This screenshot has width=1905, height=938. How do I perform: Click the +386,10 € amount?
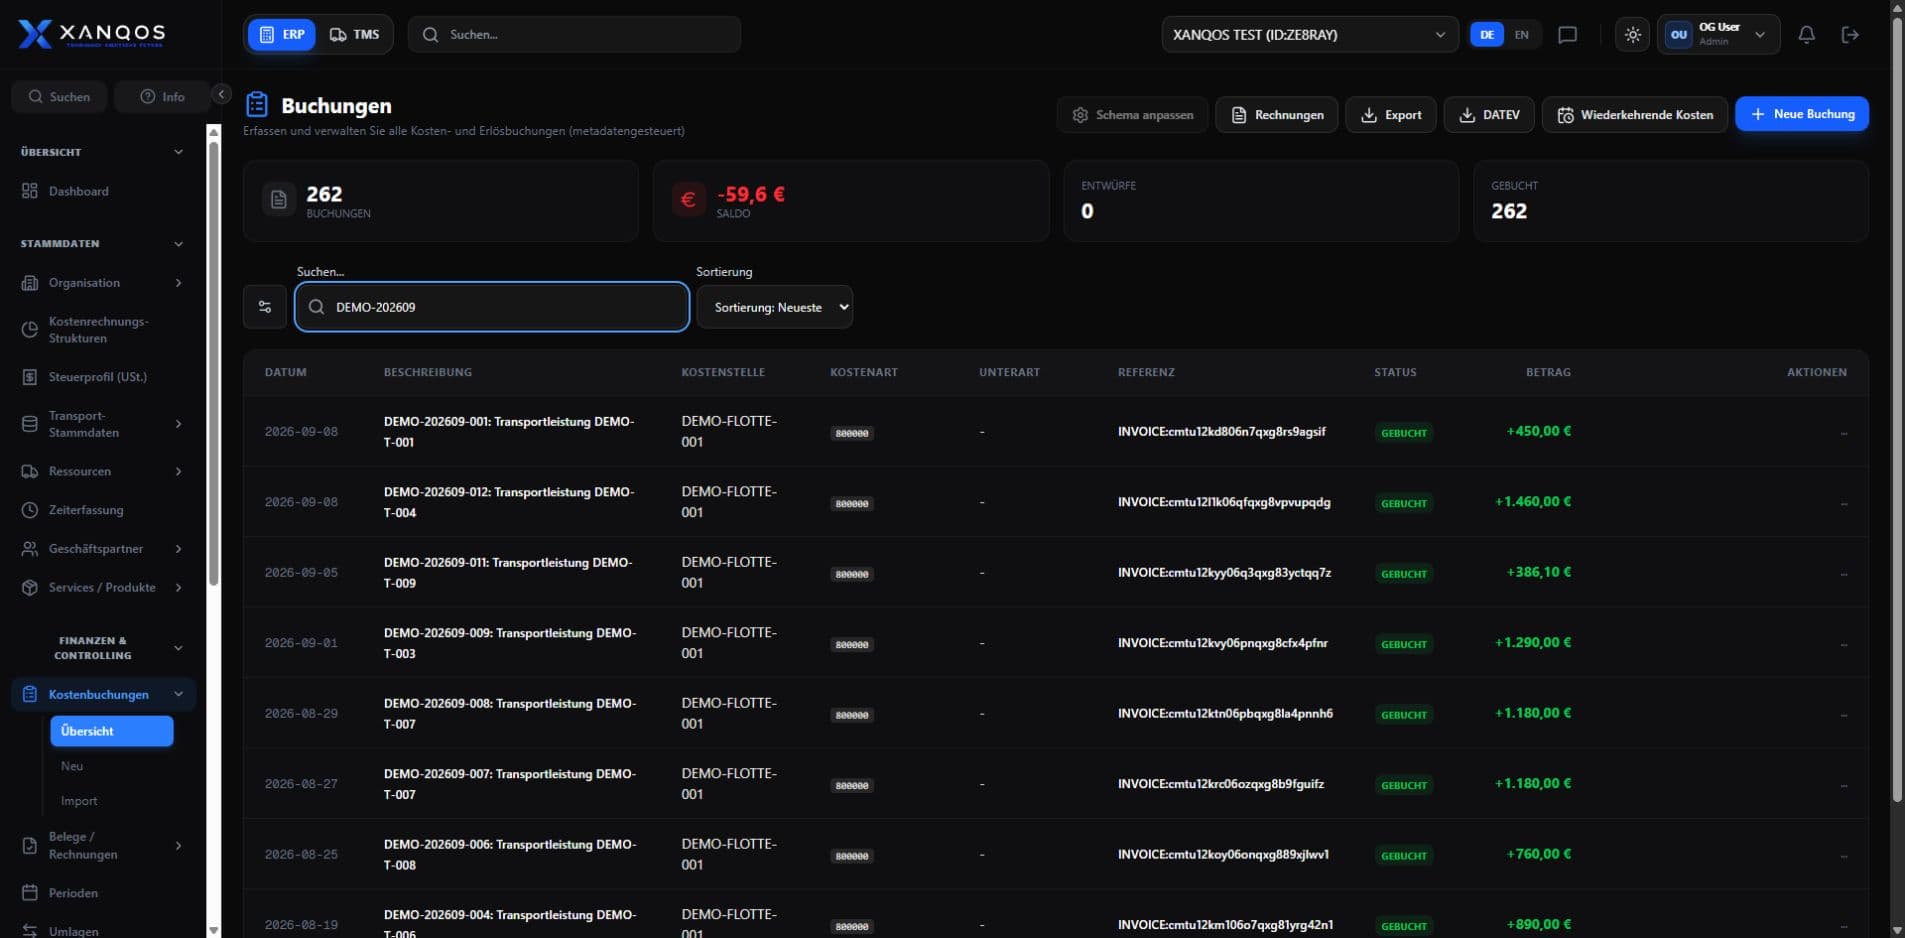click(x=1538, y=572)
